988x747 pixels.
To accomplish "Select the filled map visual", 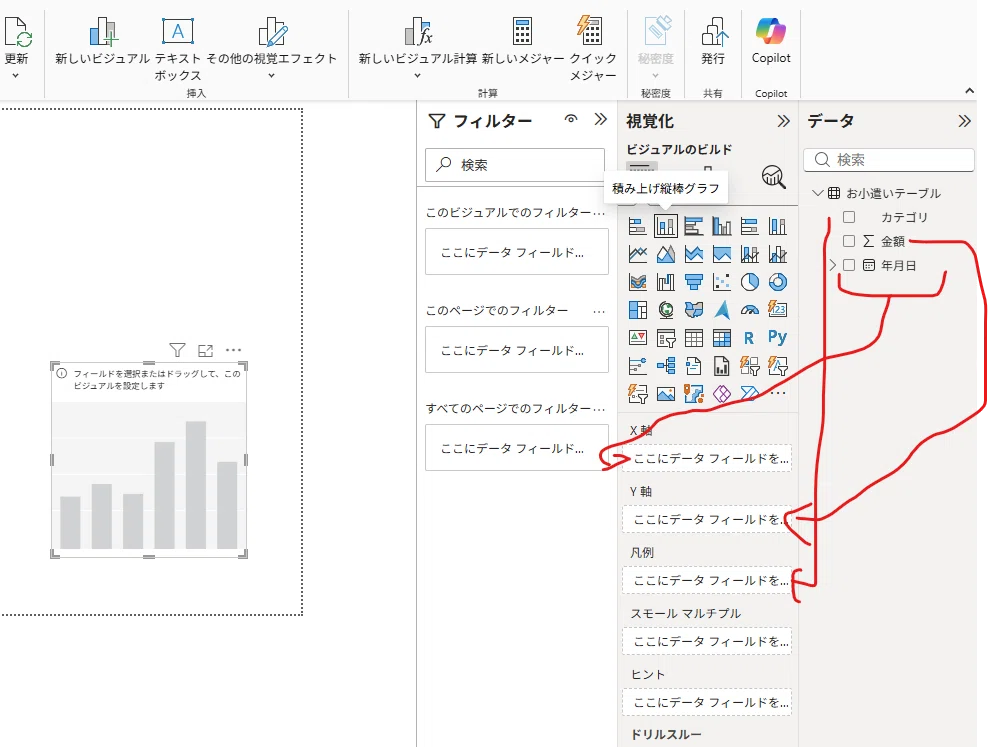I will click(694, 309).
